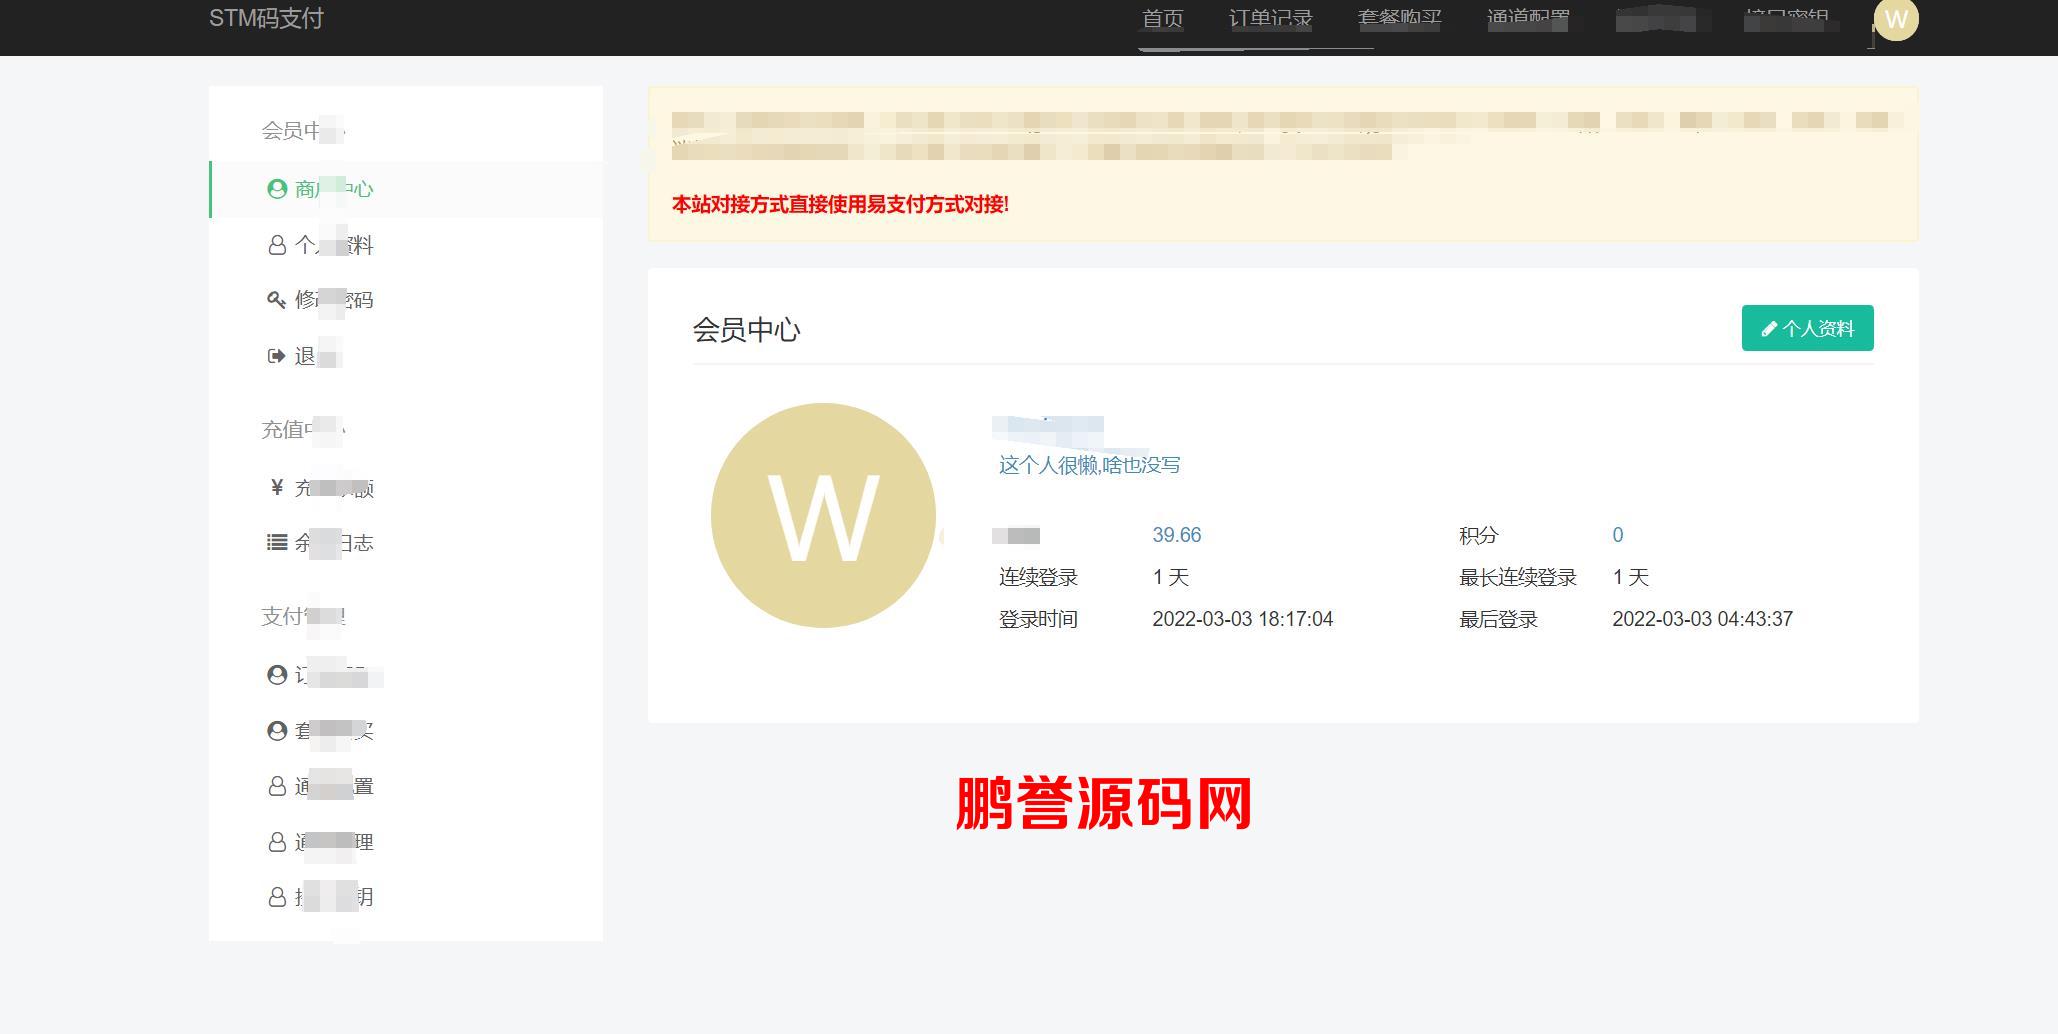The width and height of the screenshot is (2058, 1034).
Task: Click the balance value 39.66
Action: tap(1176, 535)
